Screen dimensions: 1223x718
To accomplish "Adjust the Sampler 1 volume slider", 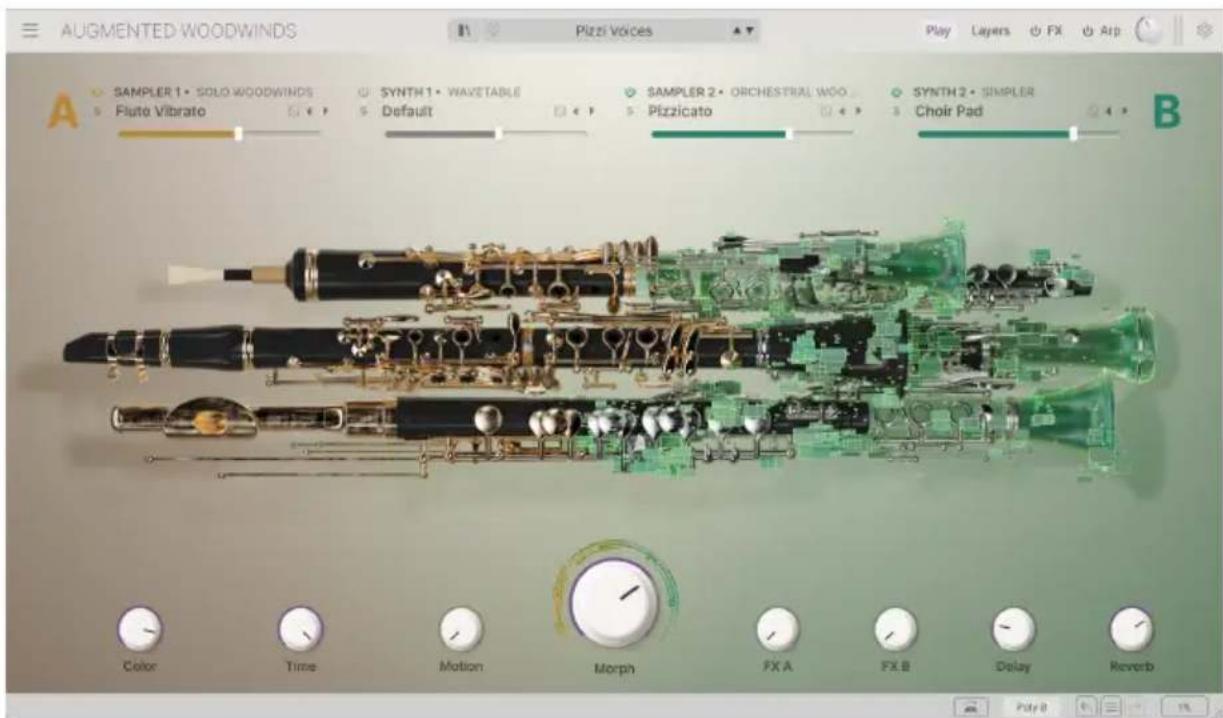I will pos(219,133).
